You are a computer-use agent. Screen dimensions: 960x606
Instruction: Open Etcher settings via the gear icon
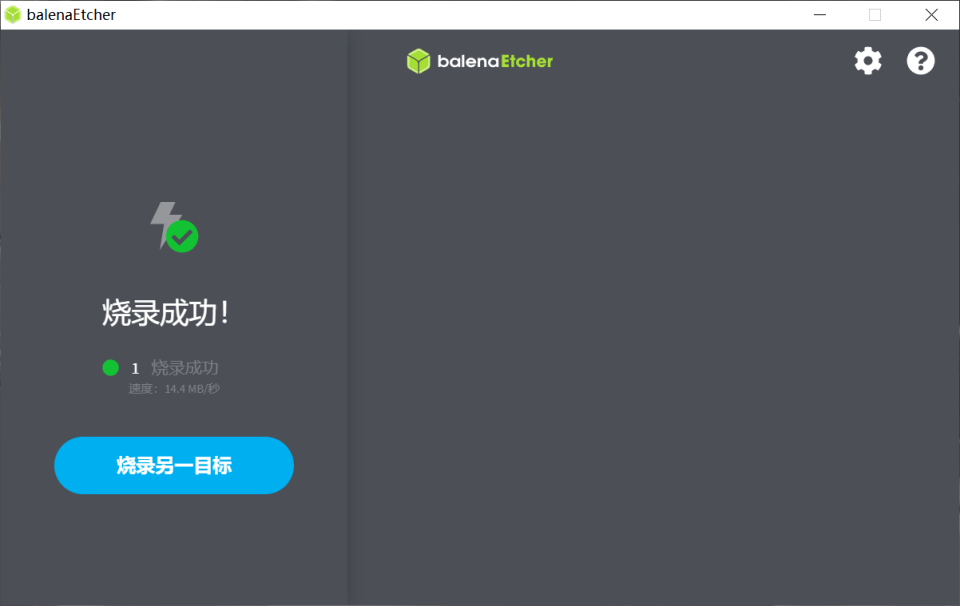pos(867,61)
